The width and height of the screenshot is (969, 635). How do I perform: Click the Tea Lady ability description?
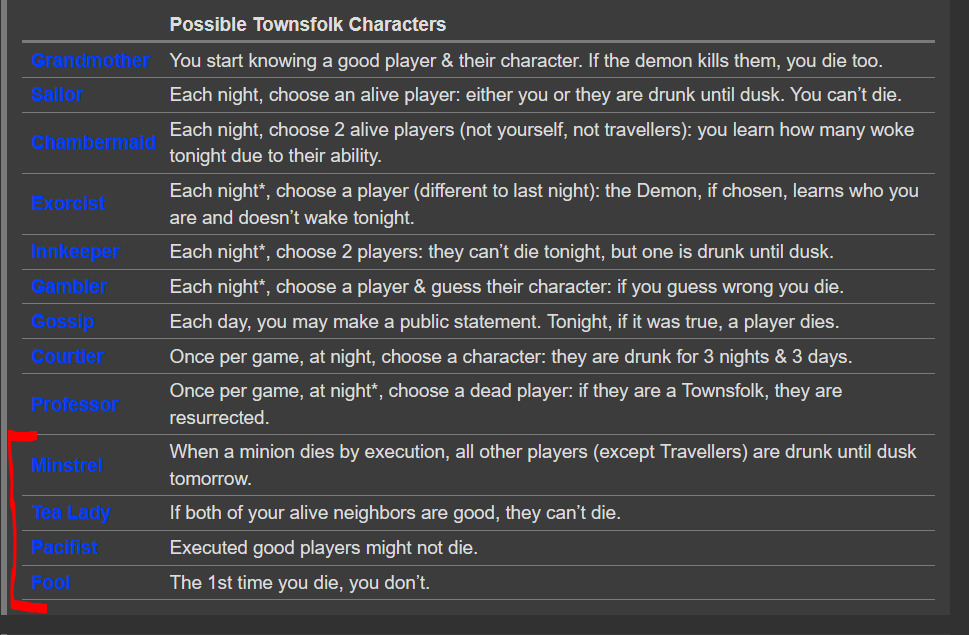pos(396,513)
